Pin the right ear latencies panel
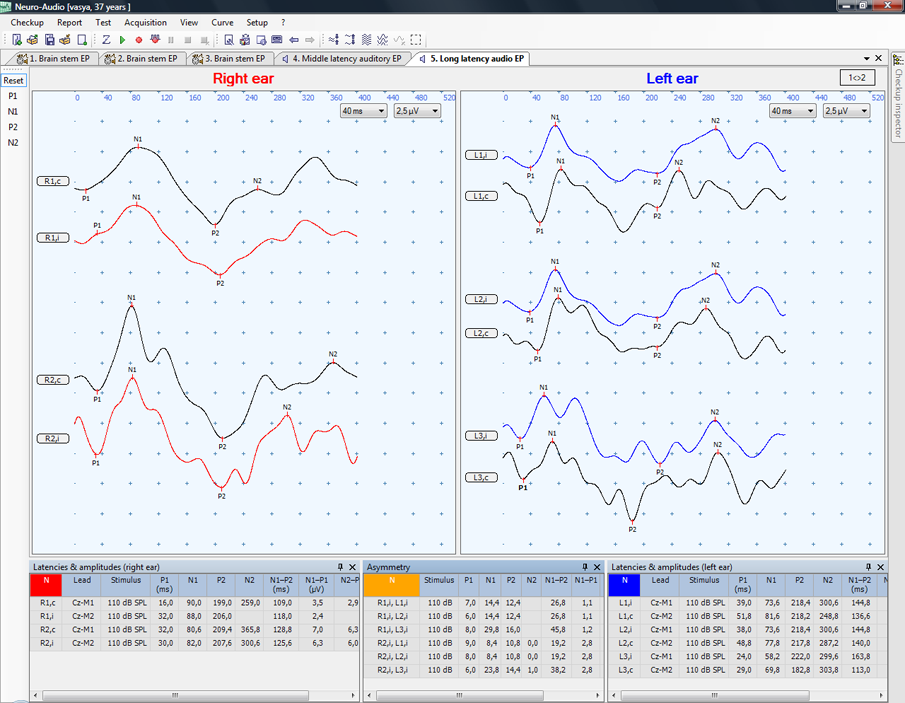 [x=341, y=567]
